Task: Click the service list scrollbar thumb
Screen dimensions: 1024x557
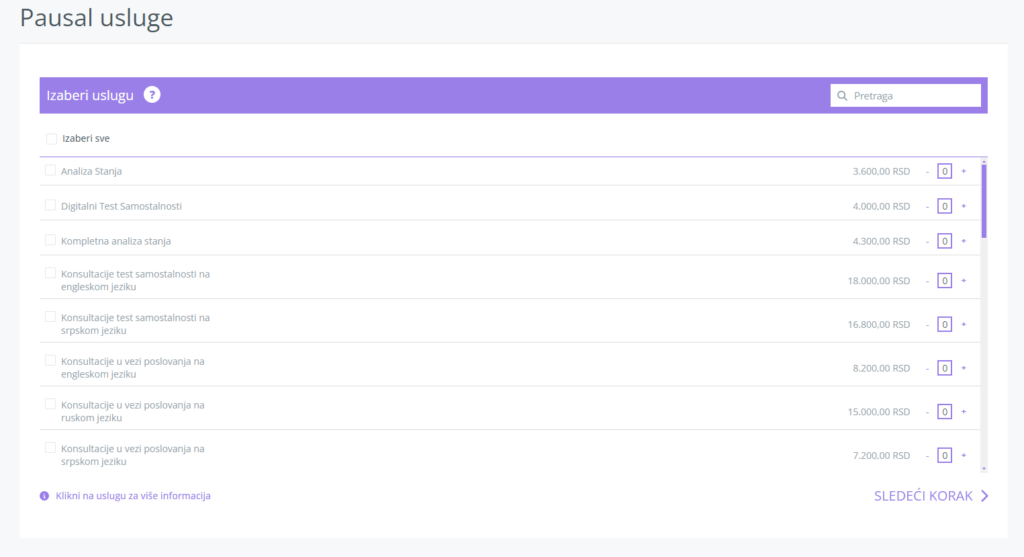Action: (984, 201)
